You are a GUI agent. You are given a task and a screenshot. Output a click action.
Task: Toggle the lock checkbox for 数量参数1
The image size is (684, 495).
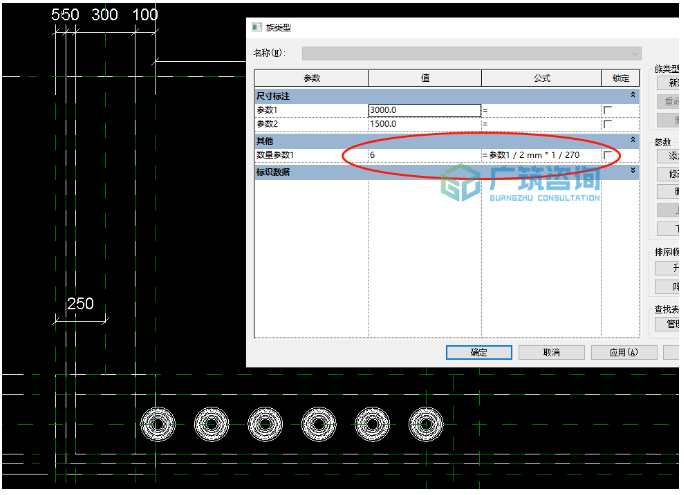[x=607, y=155]
